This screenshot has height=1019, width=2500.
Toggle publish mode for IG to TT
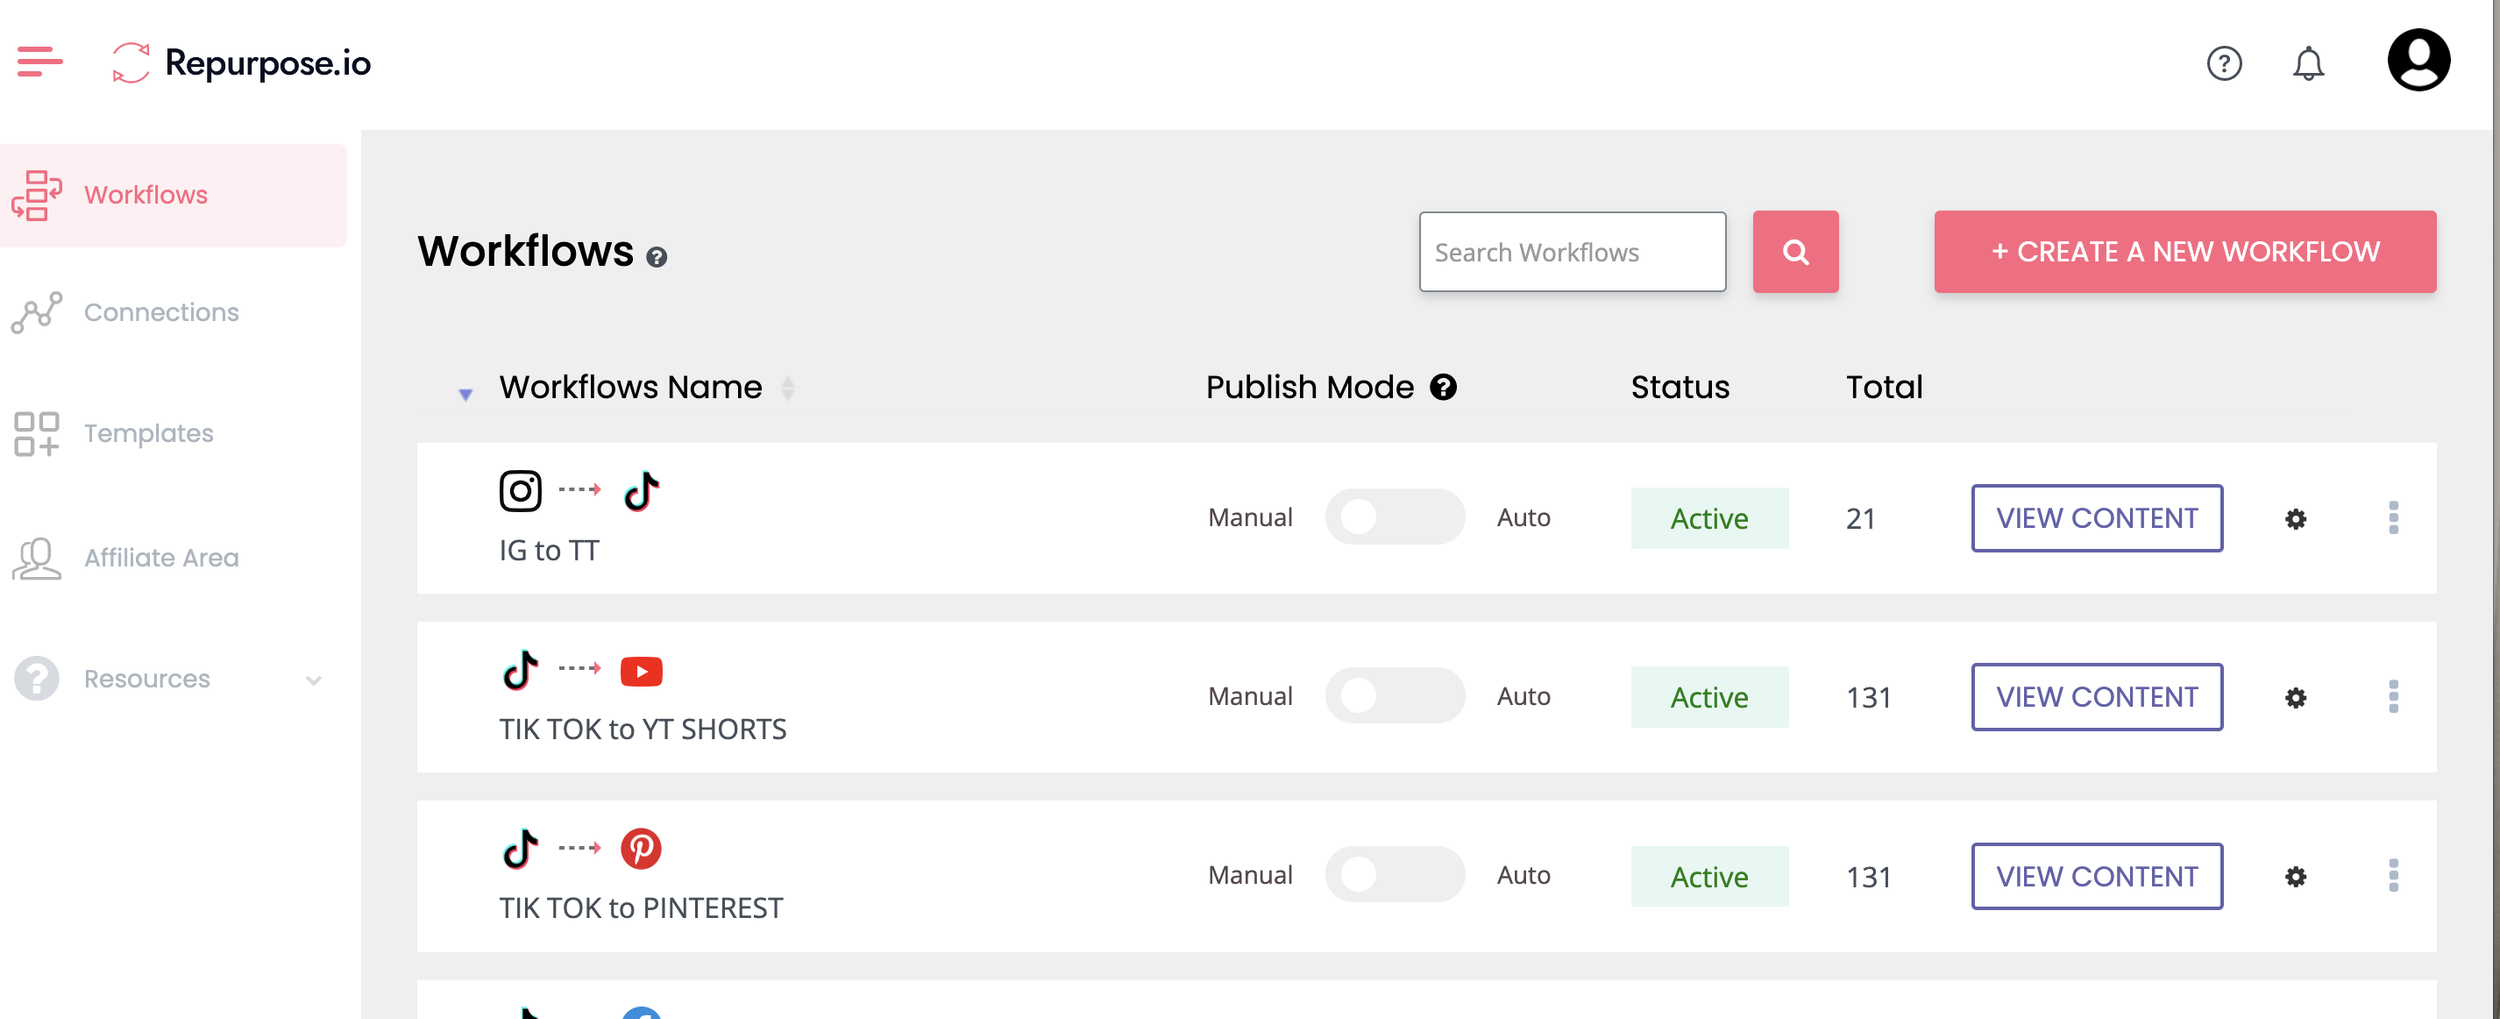click(1395, 517)
